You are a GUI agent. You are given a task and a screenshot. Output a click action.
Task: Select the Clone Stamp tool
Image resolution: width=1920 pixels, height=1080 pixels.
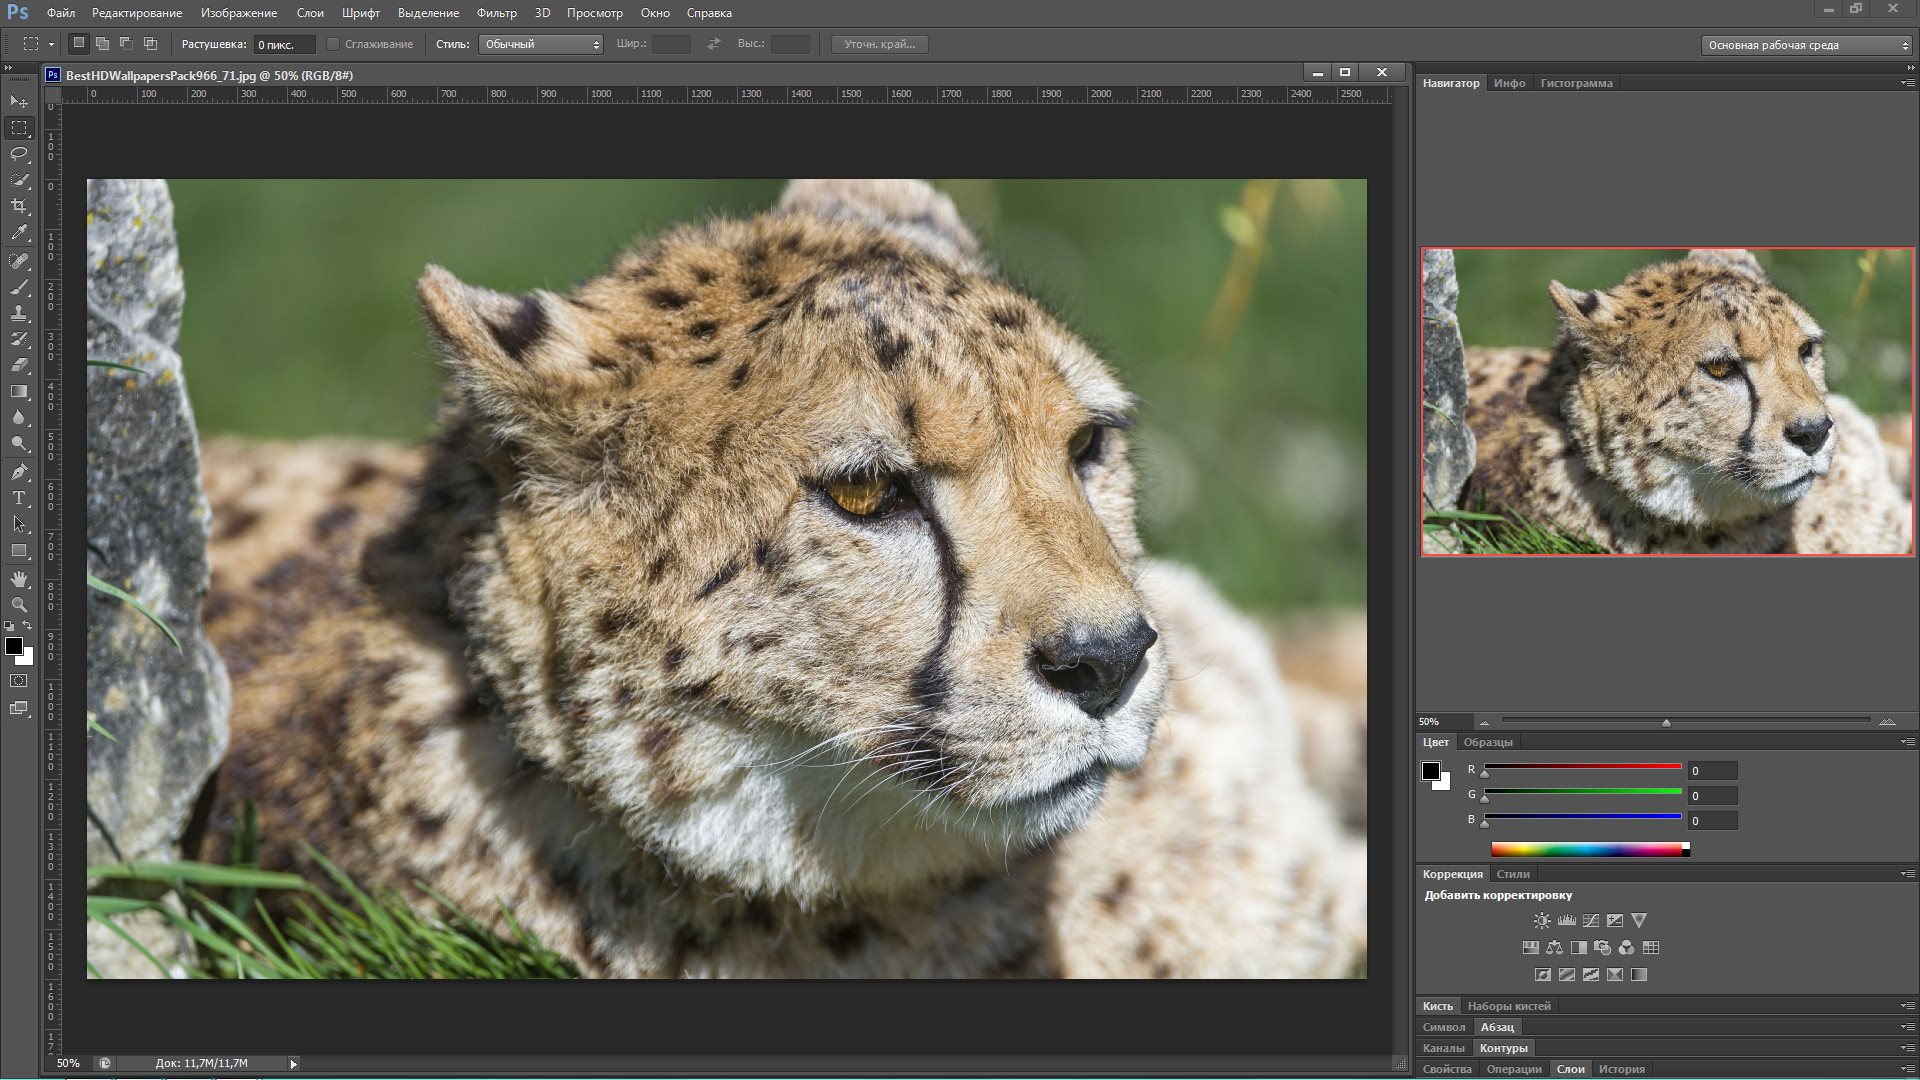tap(18, 314)
